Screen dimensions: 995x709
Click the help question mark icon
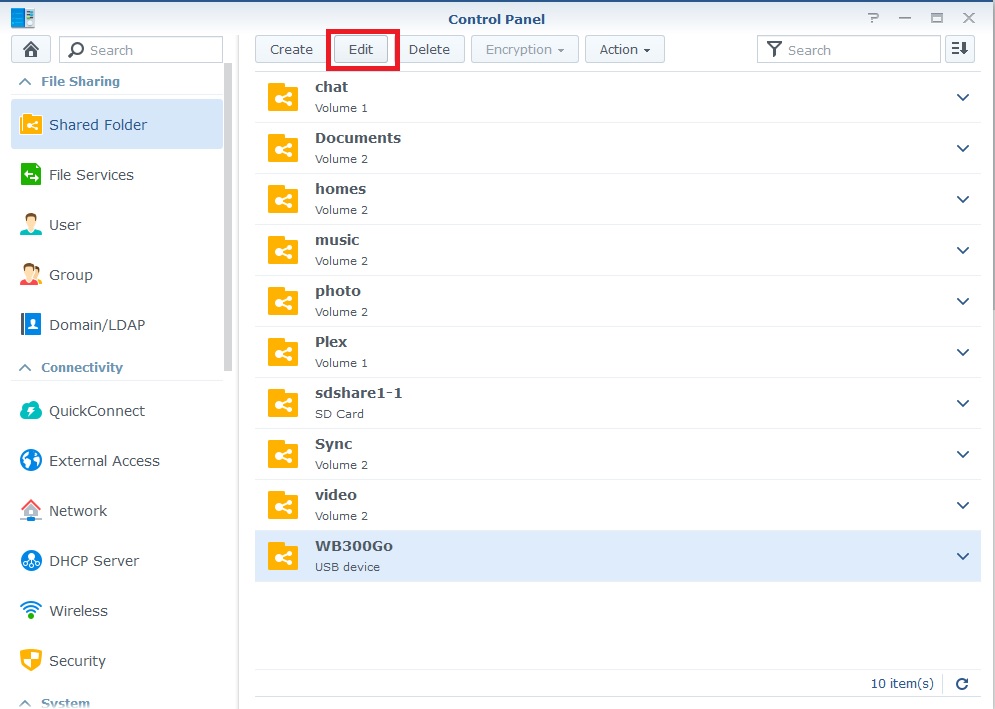874,18
